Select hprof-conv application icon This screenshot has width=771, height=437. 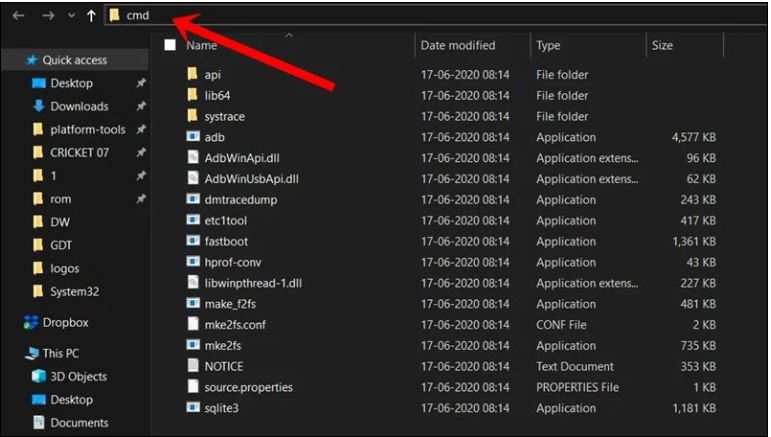[193, 262]
